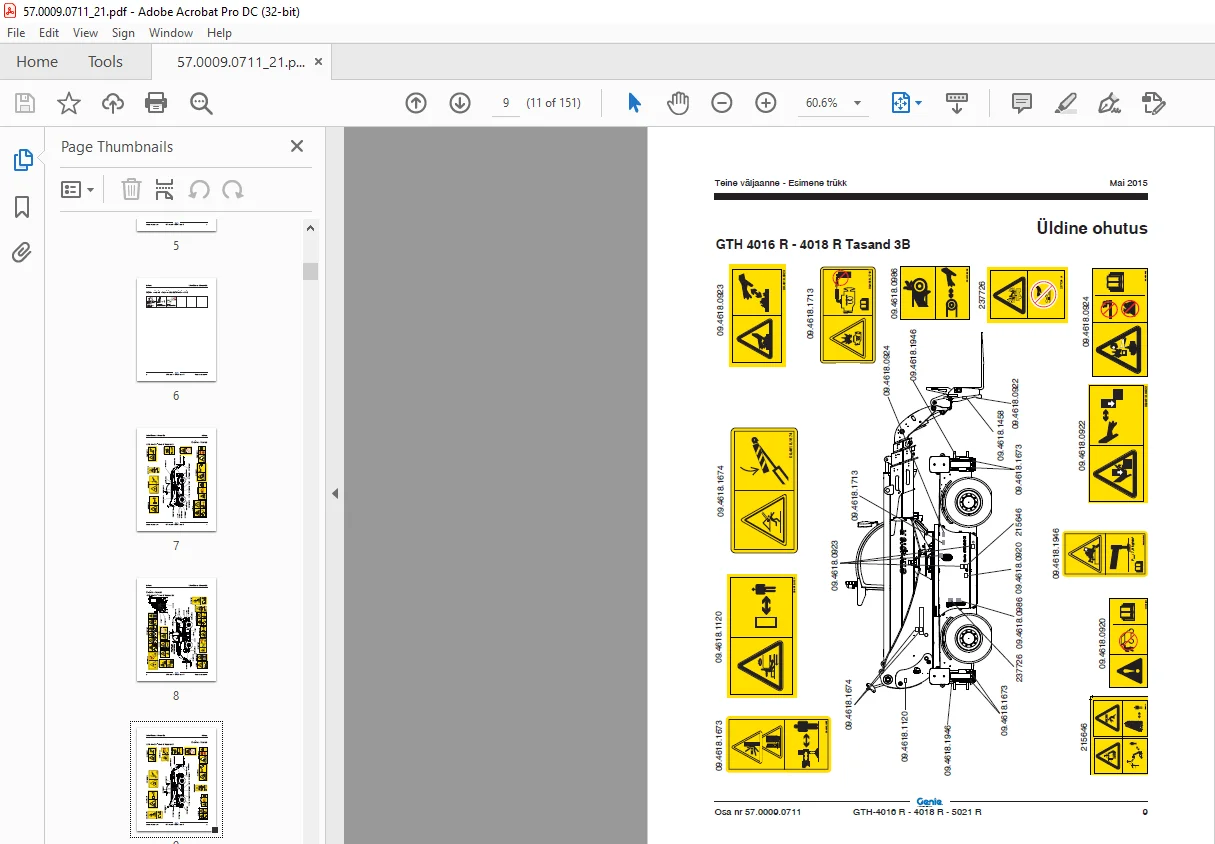The image size is (1215, 844).
Task: Enable scrolling mode icon
Action: click(957, 103)
